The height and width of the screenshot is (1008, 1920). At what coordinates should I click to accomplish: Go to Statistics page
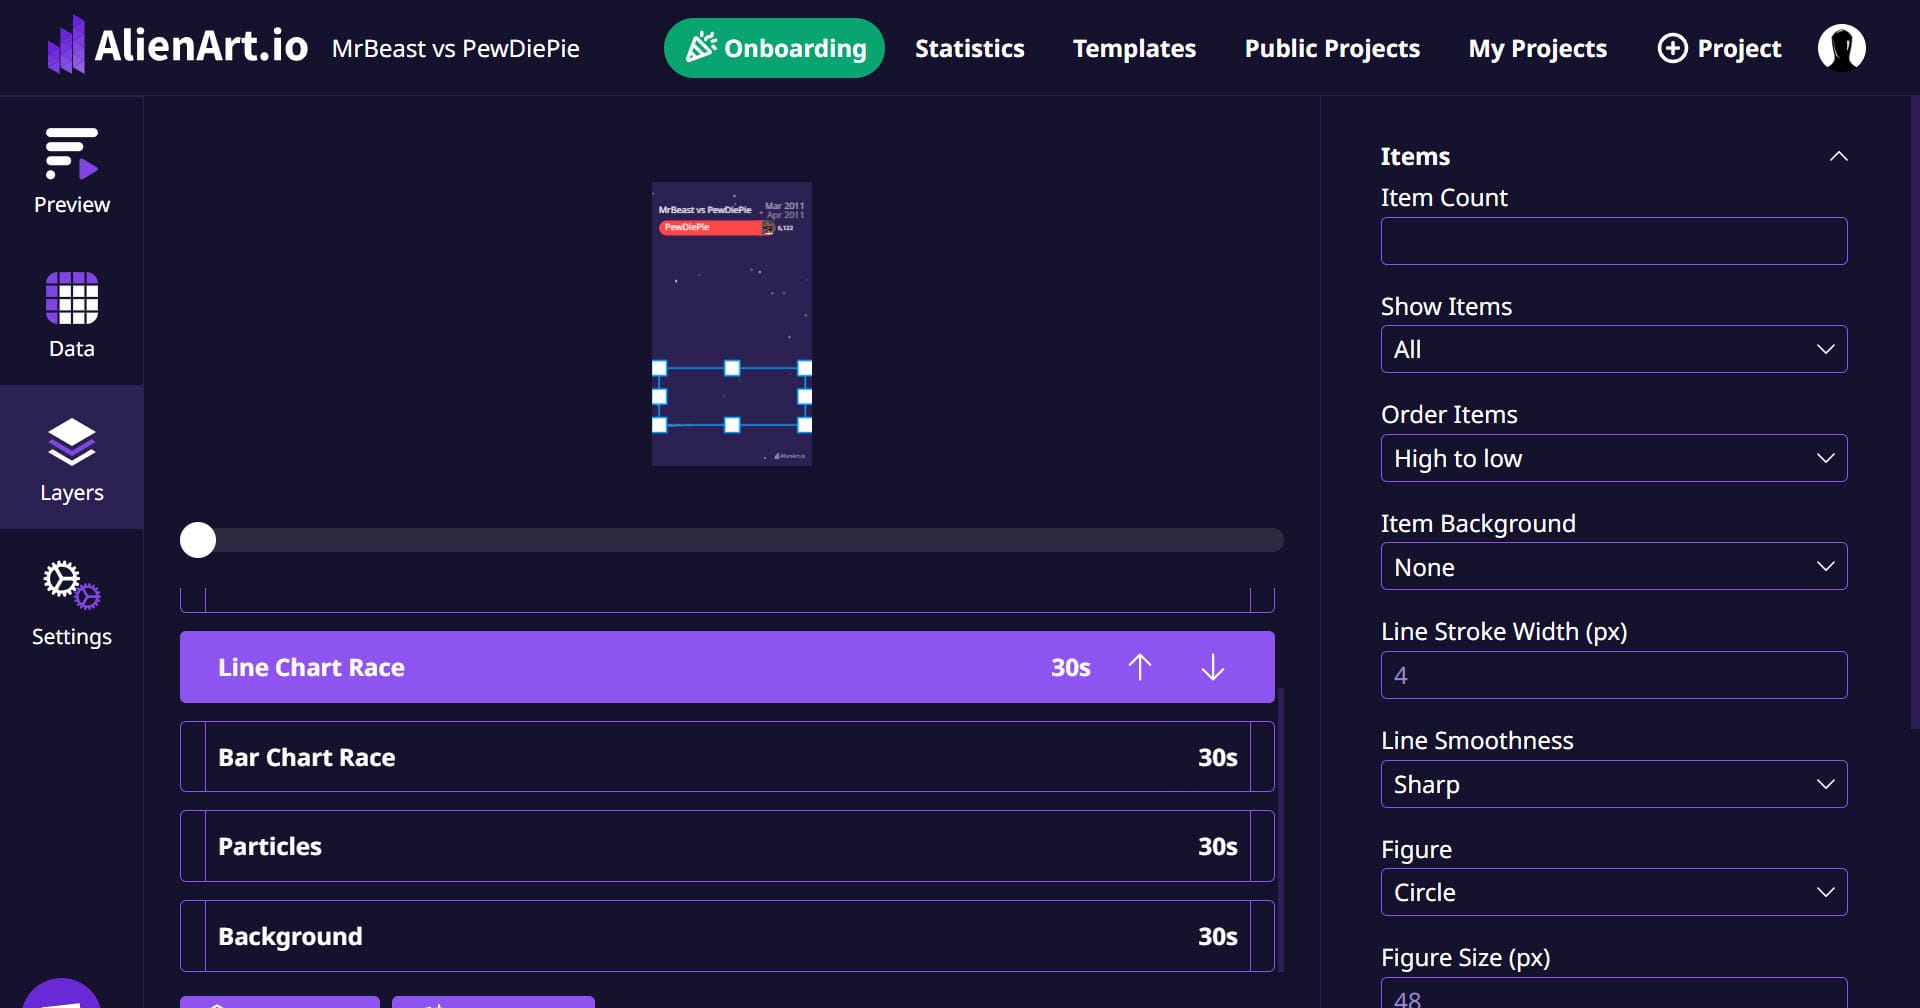point(970,48)
